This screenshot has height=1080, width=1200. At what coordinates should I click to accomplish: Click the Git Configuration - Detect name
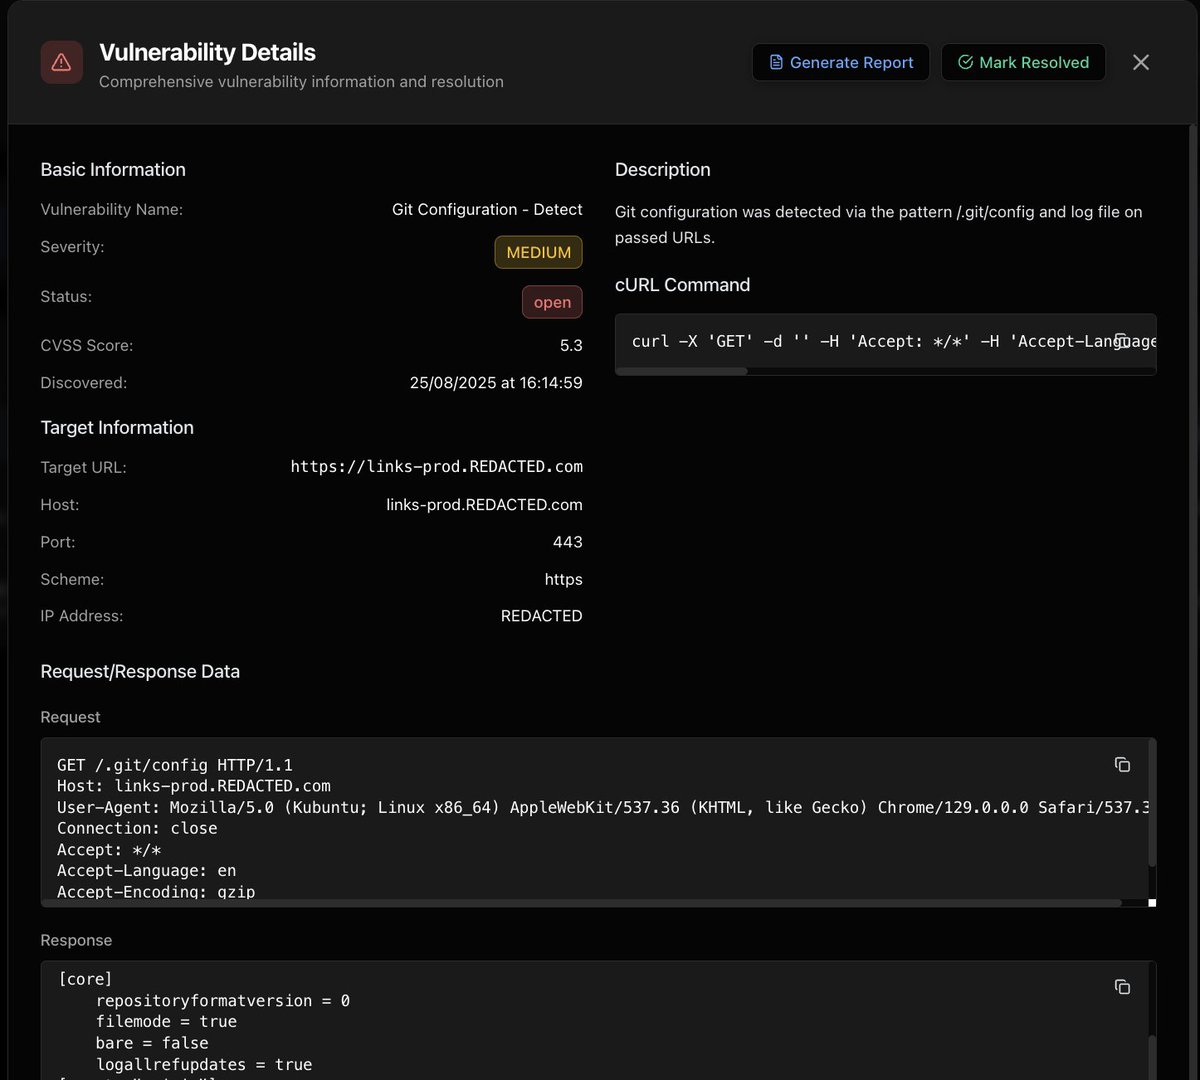[x=487, y=209]
